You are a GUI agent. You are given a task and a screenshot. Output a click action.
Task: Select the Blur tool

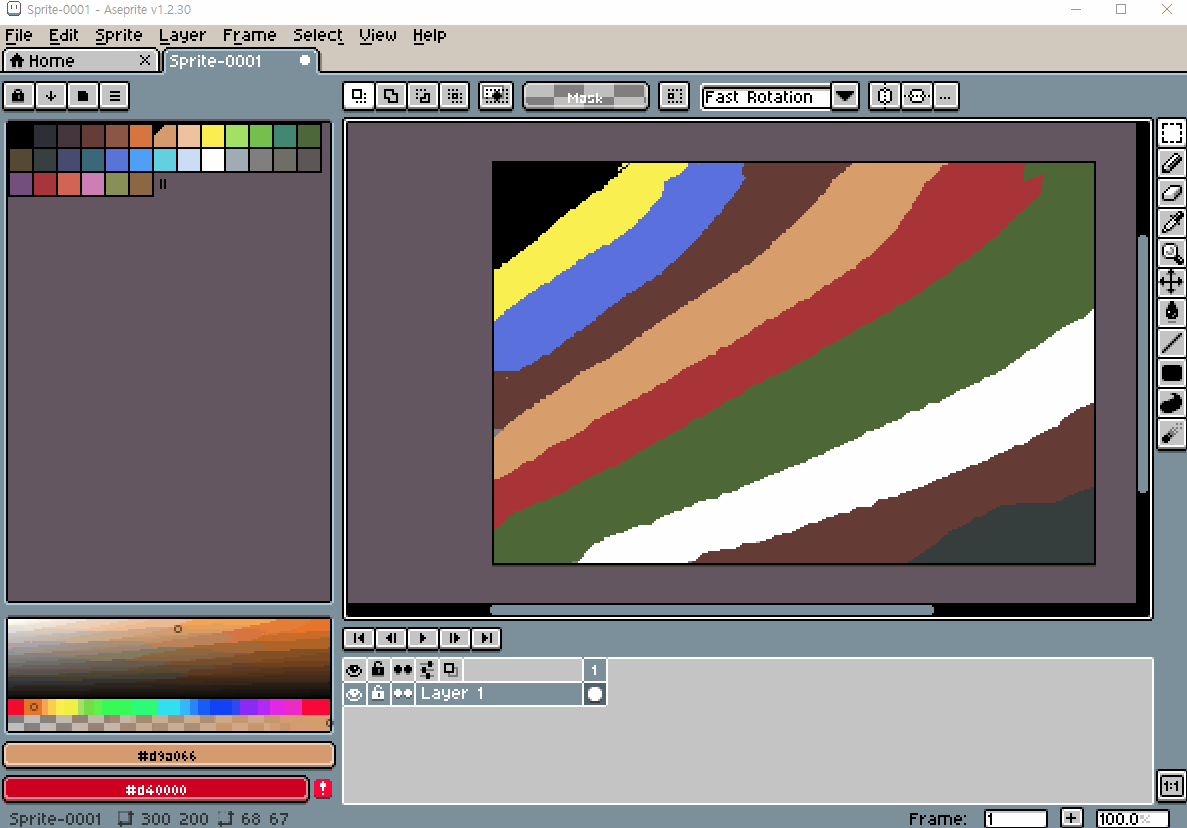pyautogui.click(x=1171, y=434)
